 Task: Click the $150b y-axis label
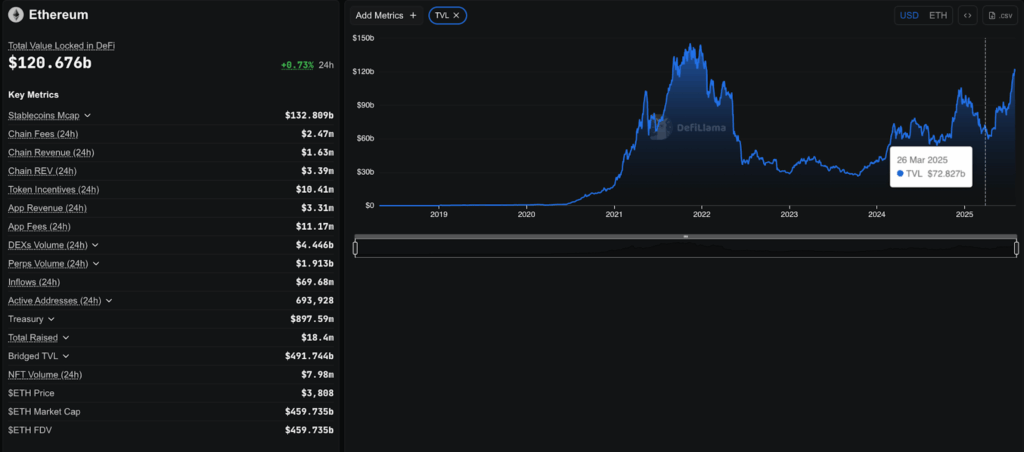coord(363,39)
